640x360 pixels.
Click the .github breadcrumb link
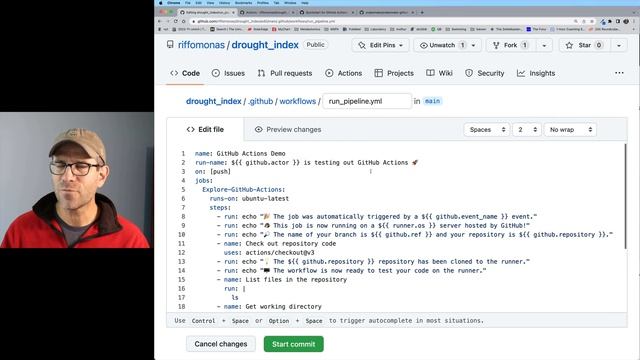click(x=260, y=101)
